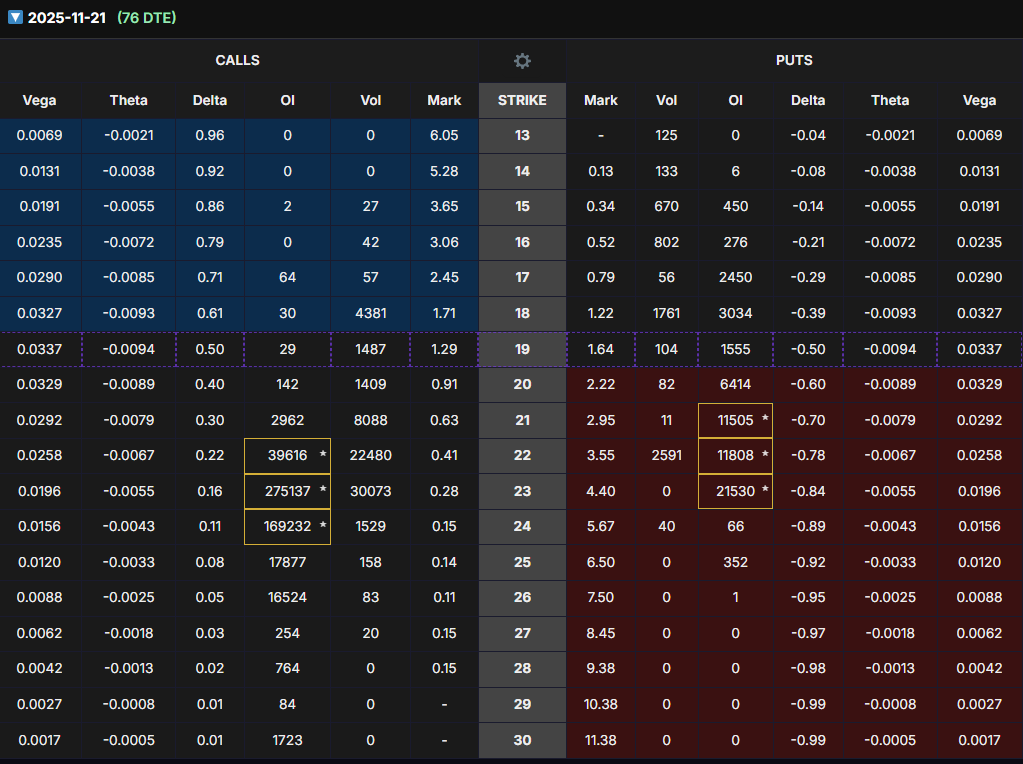
Task: Select the at-the-money strike 19 cell
Action: 522,350
